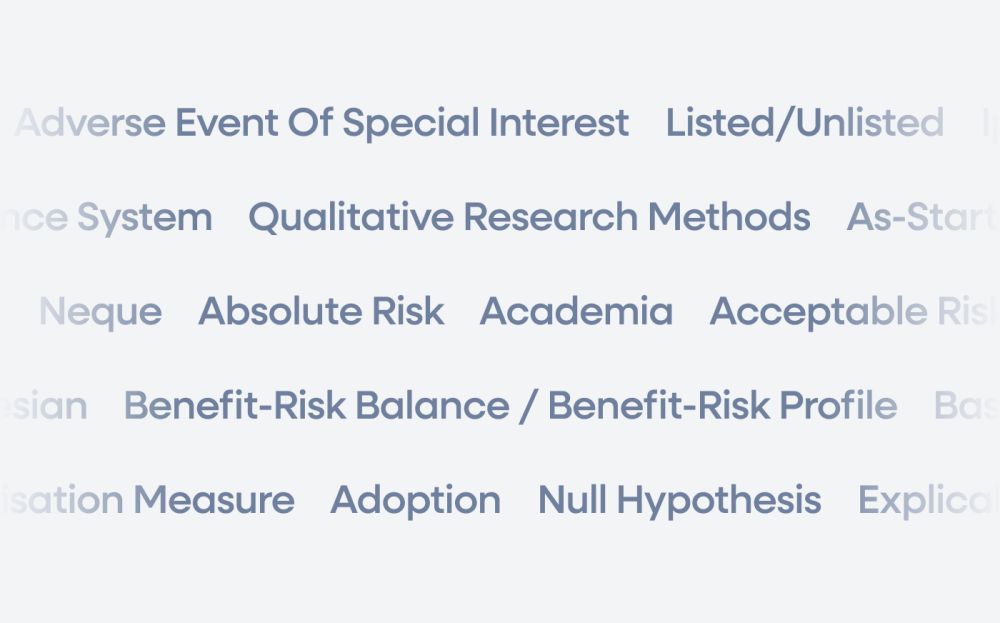
Task: Click the cut-off tag ending in 'sian'
Action: point(45,406)
